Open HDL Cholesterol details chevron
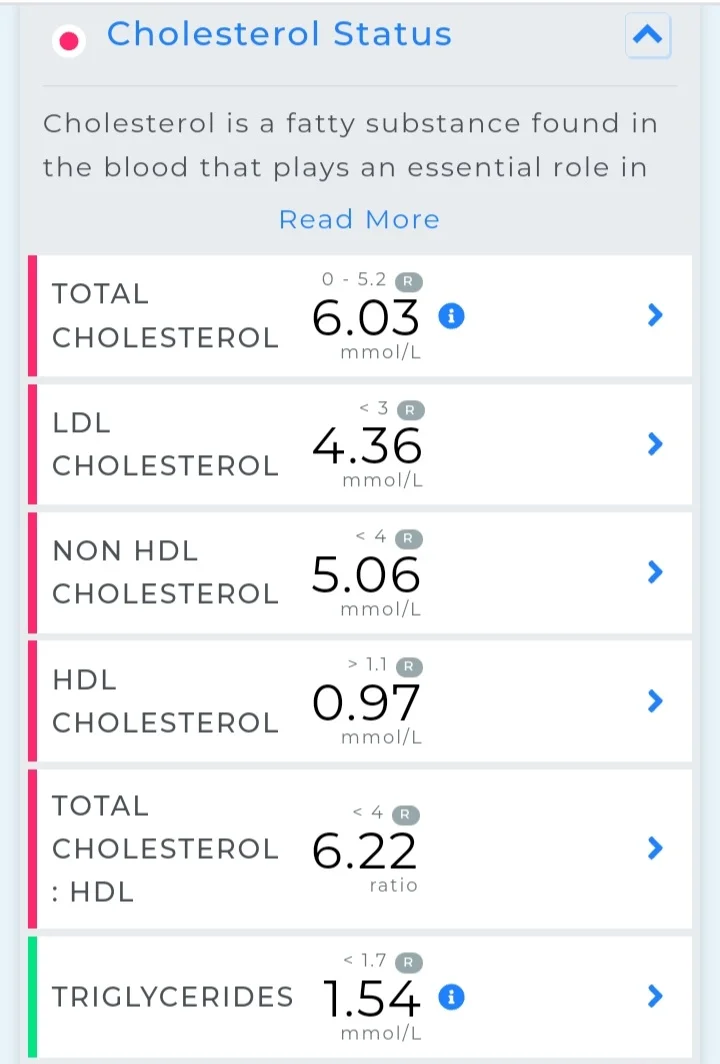The height and width of the screenshot is (1064, 720). (x=655, y=701)
